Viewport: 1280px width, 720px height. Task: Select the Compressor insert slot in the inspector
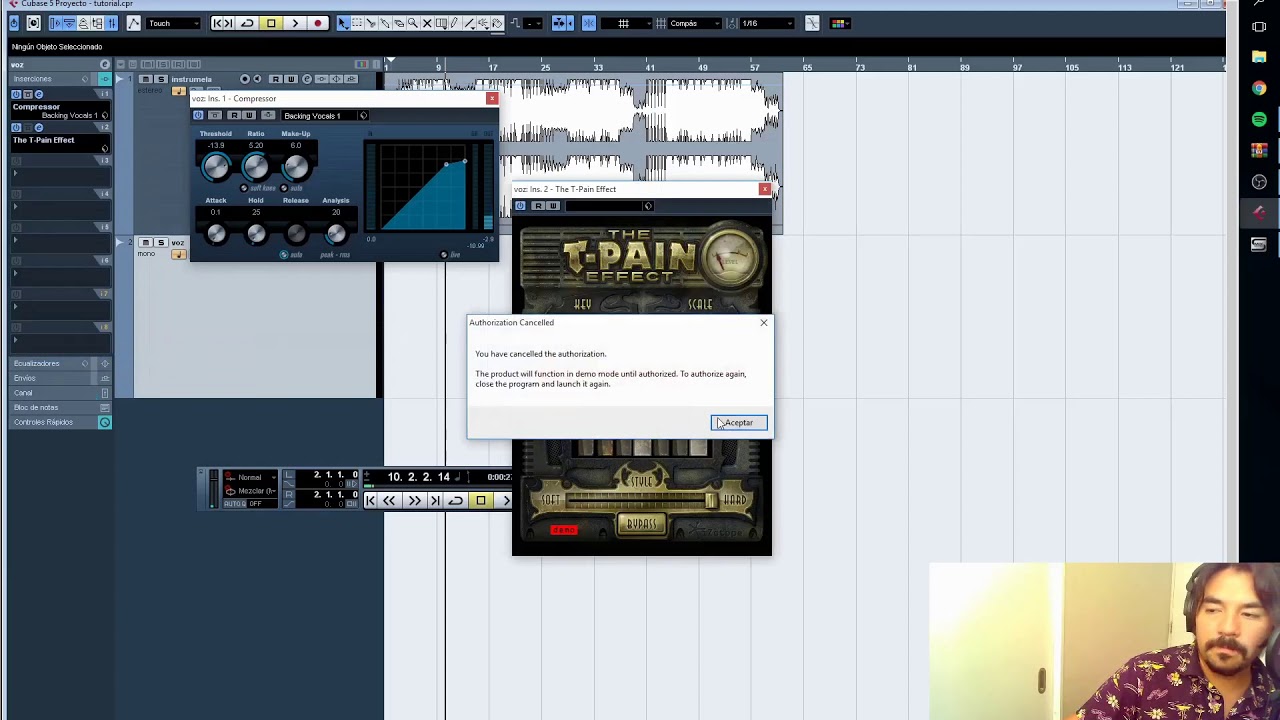tap(60, 110)
